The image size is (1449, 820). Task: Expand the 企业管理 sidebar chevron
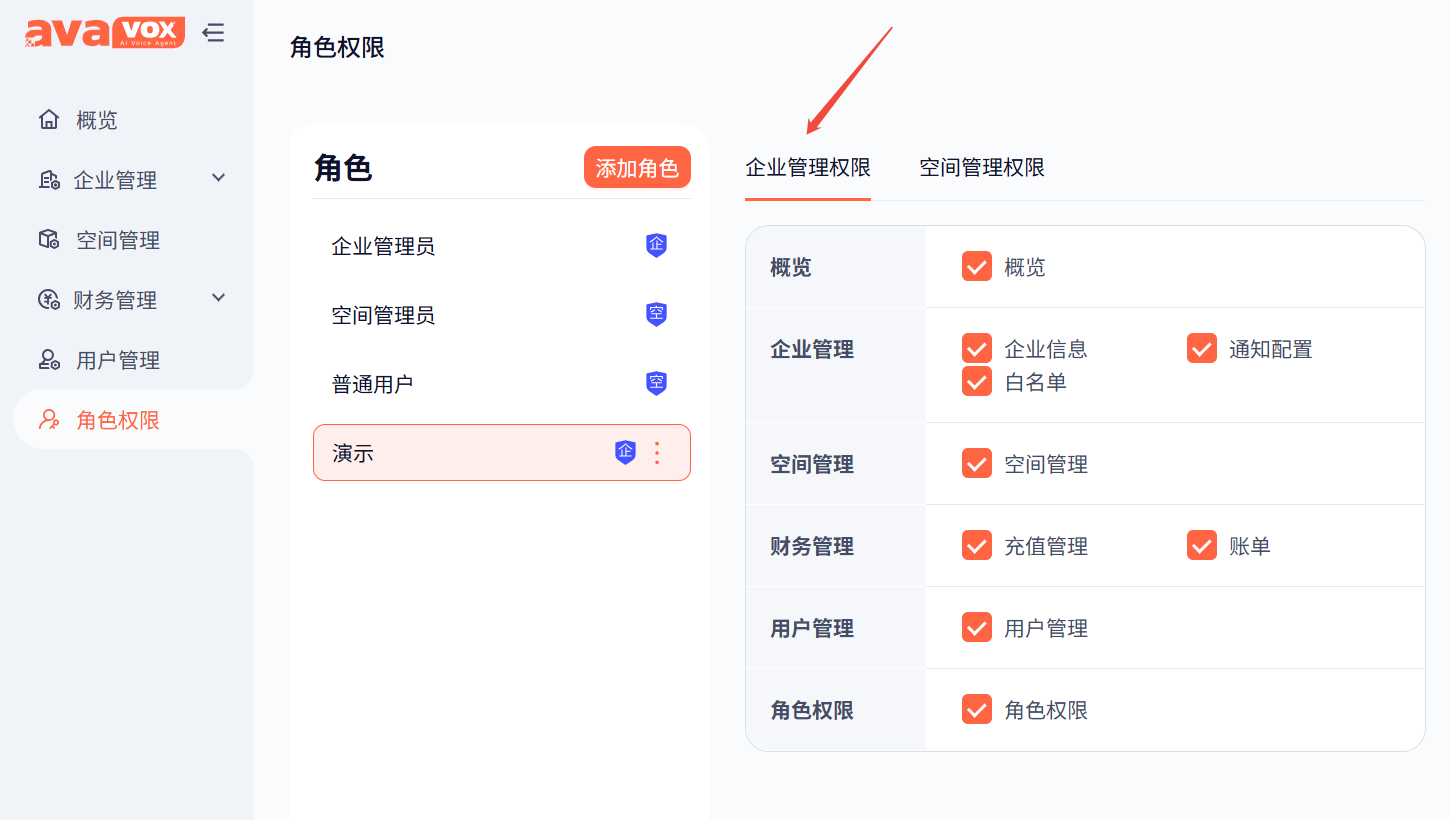(219, 178)
